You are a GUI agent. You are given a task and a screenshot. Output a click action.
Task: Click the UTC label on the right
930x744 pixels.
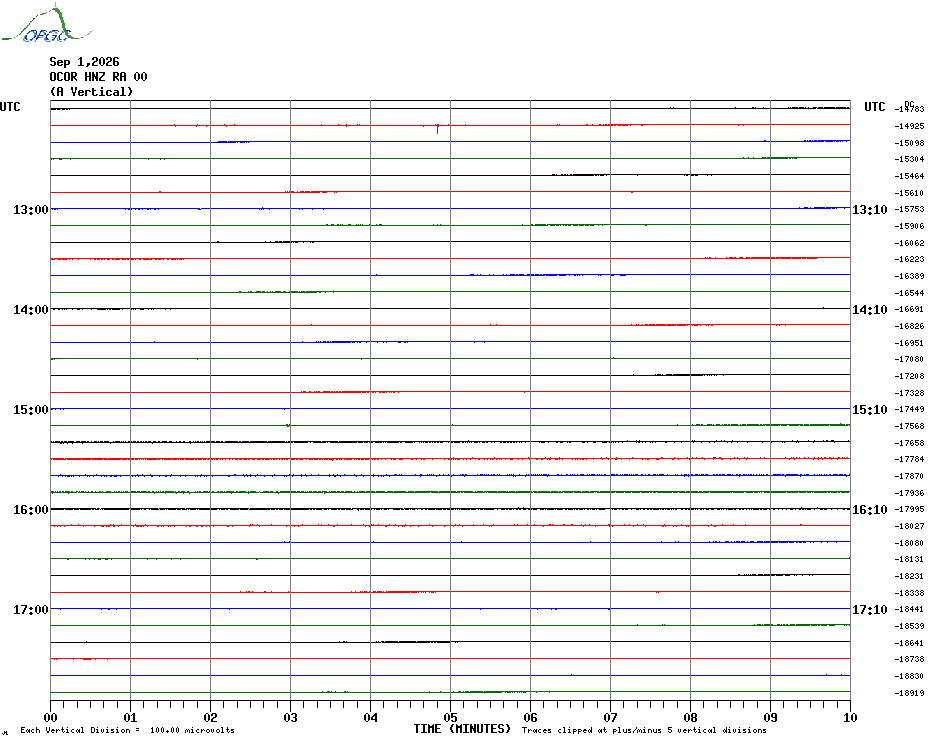point(874,107)
